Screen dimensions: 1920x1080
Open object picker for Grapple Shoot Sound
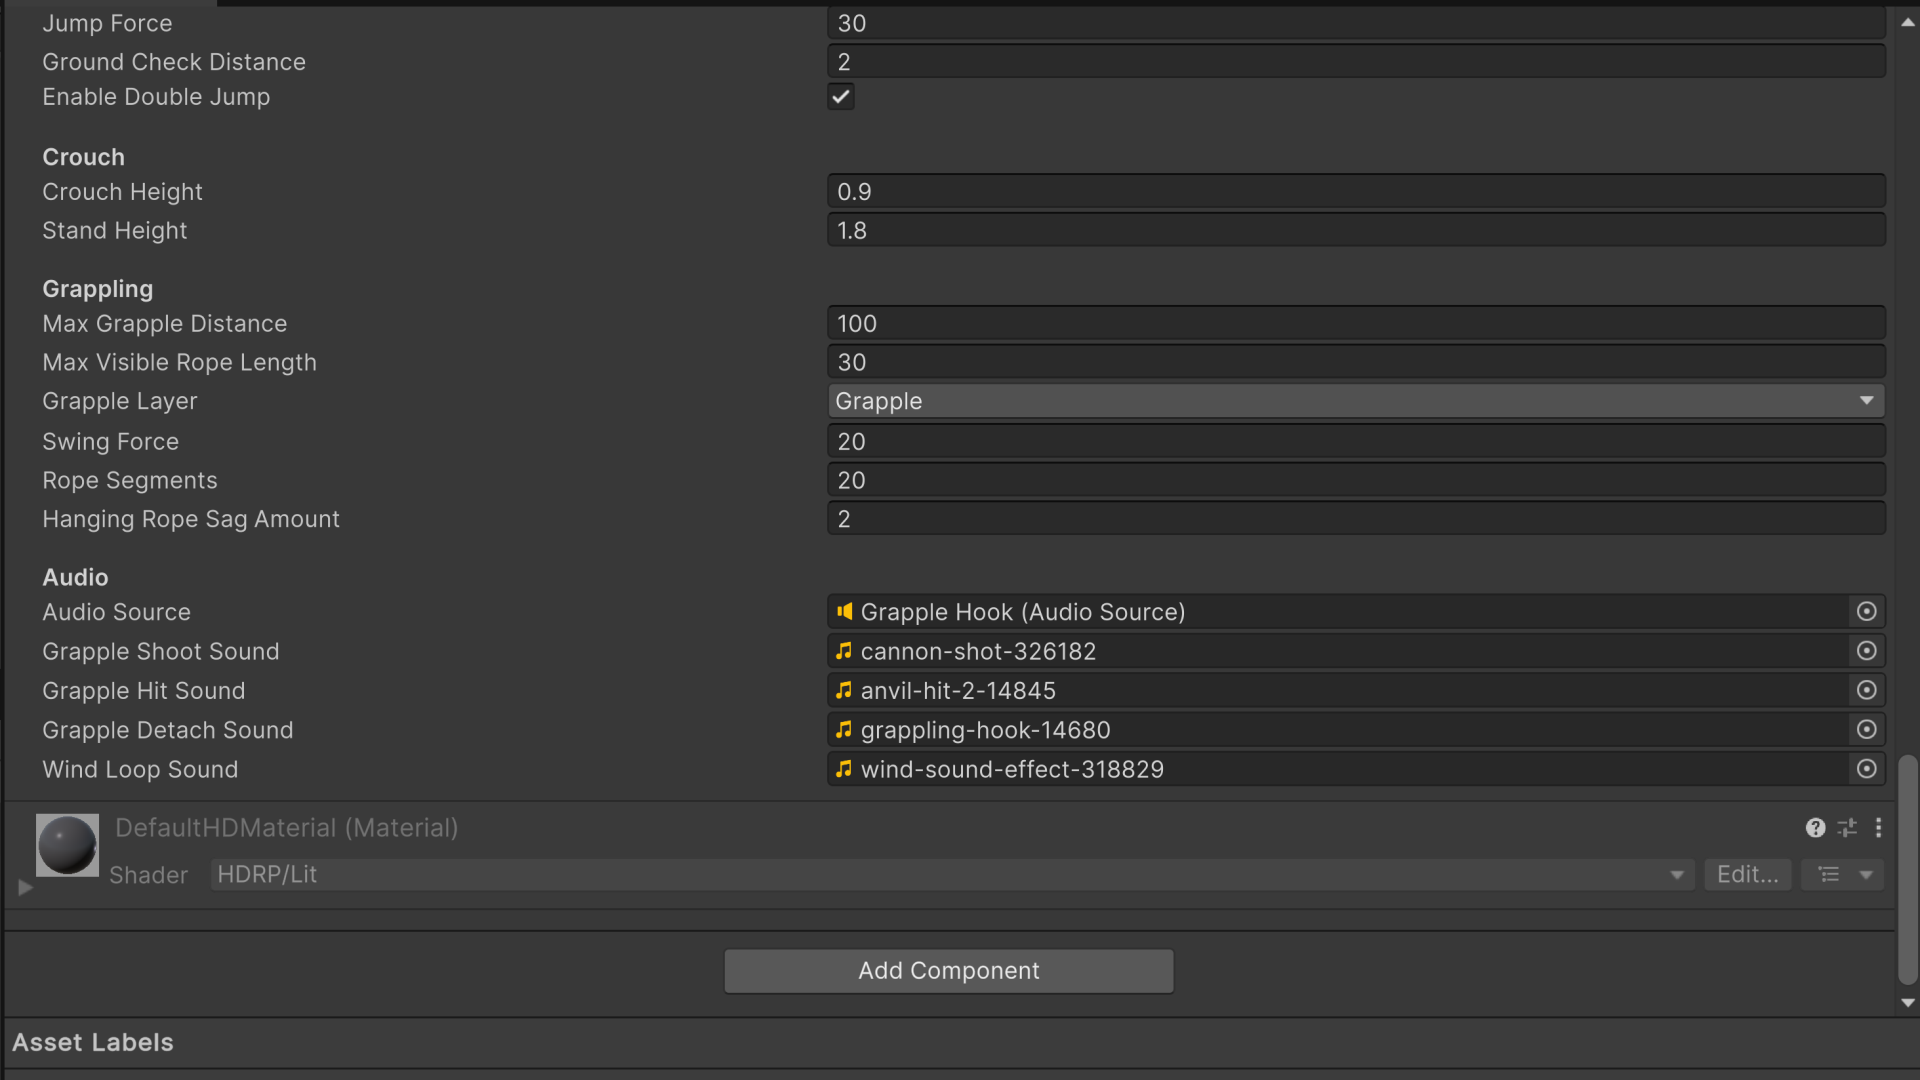[1866, 651]
